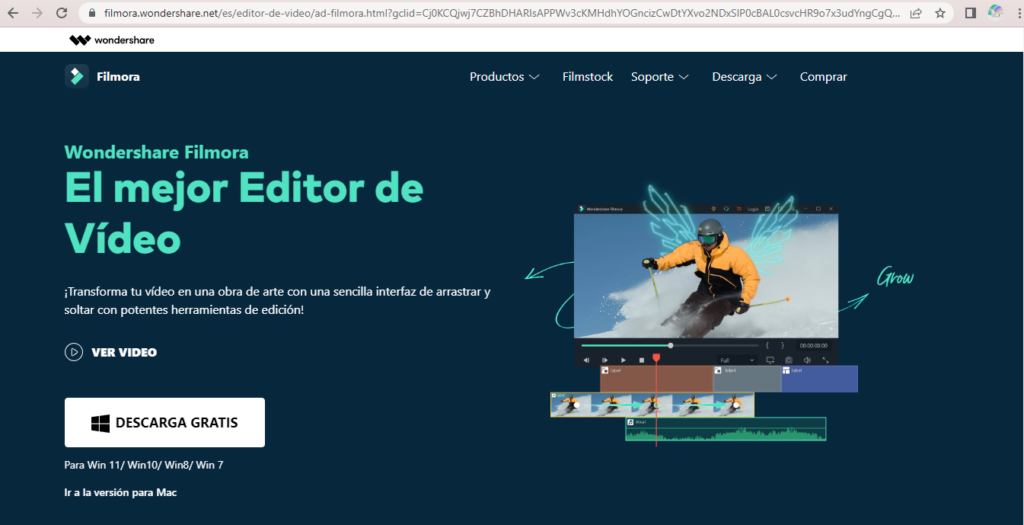Image resolution: width=1024 pixels, height=525 pixels.
Task: Expand the Productos menu
Action: pos(504,77)
